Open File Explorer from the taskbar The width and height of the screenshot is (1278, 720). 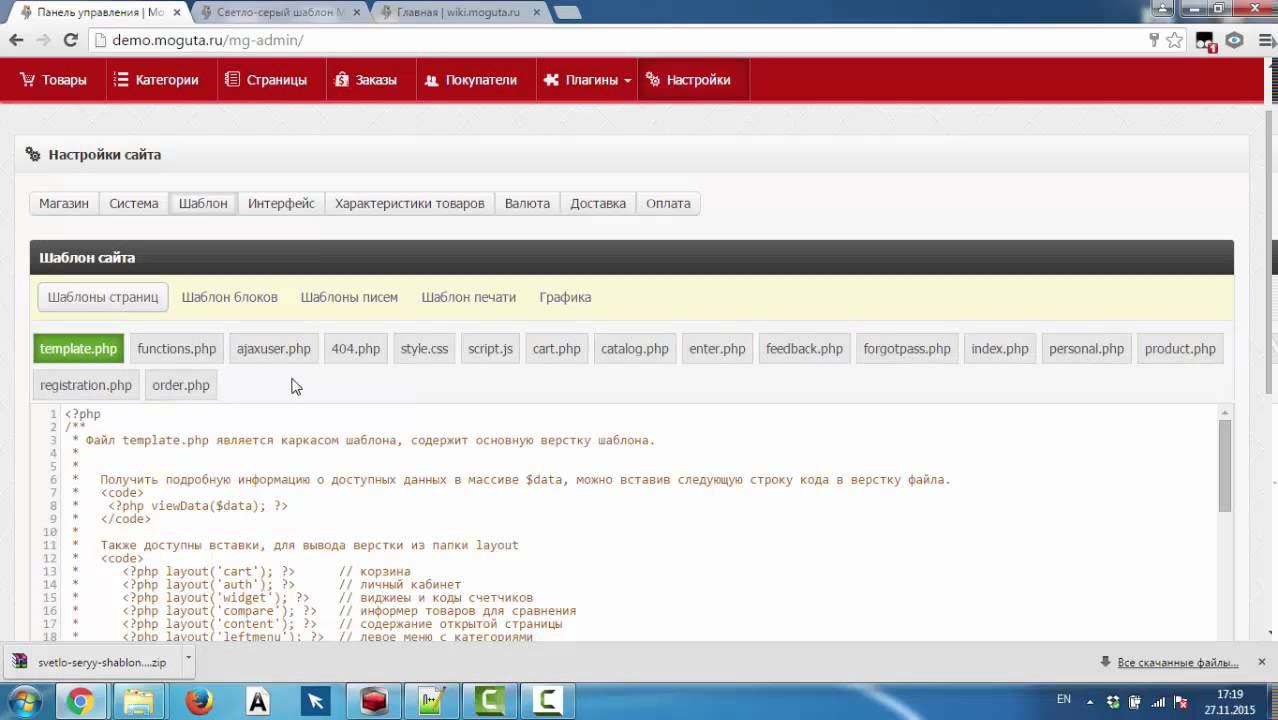tap(139, 701)
